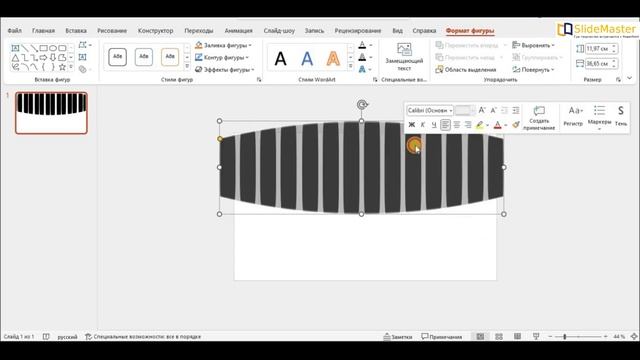Apply the black WordArt style A
This screenshot has width=640, height=360.
(x=280, y=59)
